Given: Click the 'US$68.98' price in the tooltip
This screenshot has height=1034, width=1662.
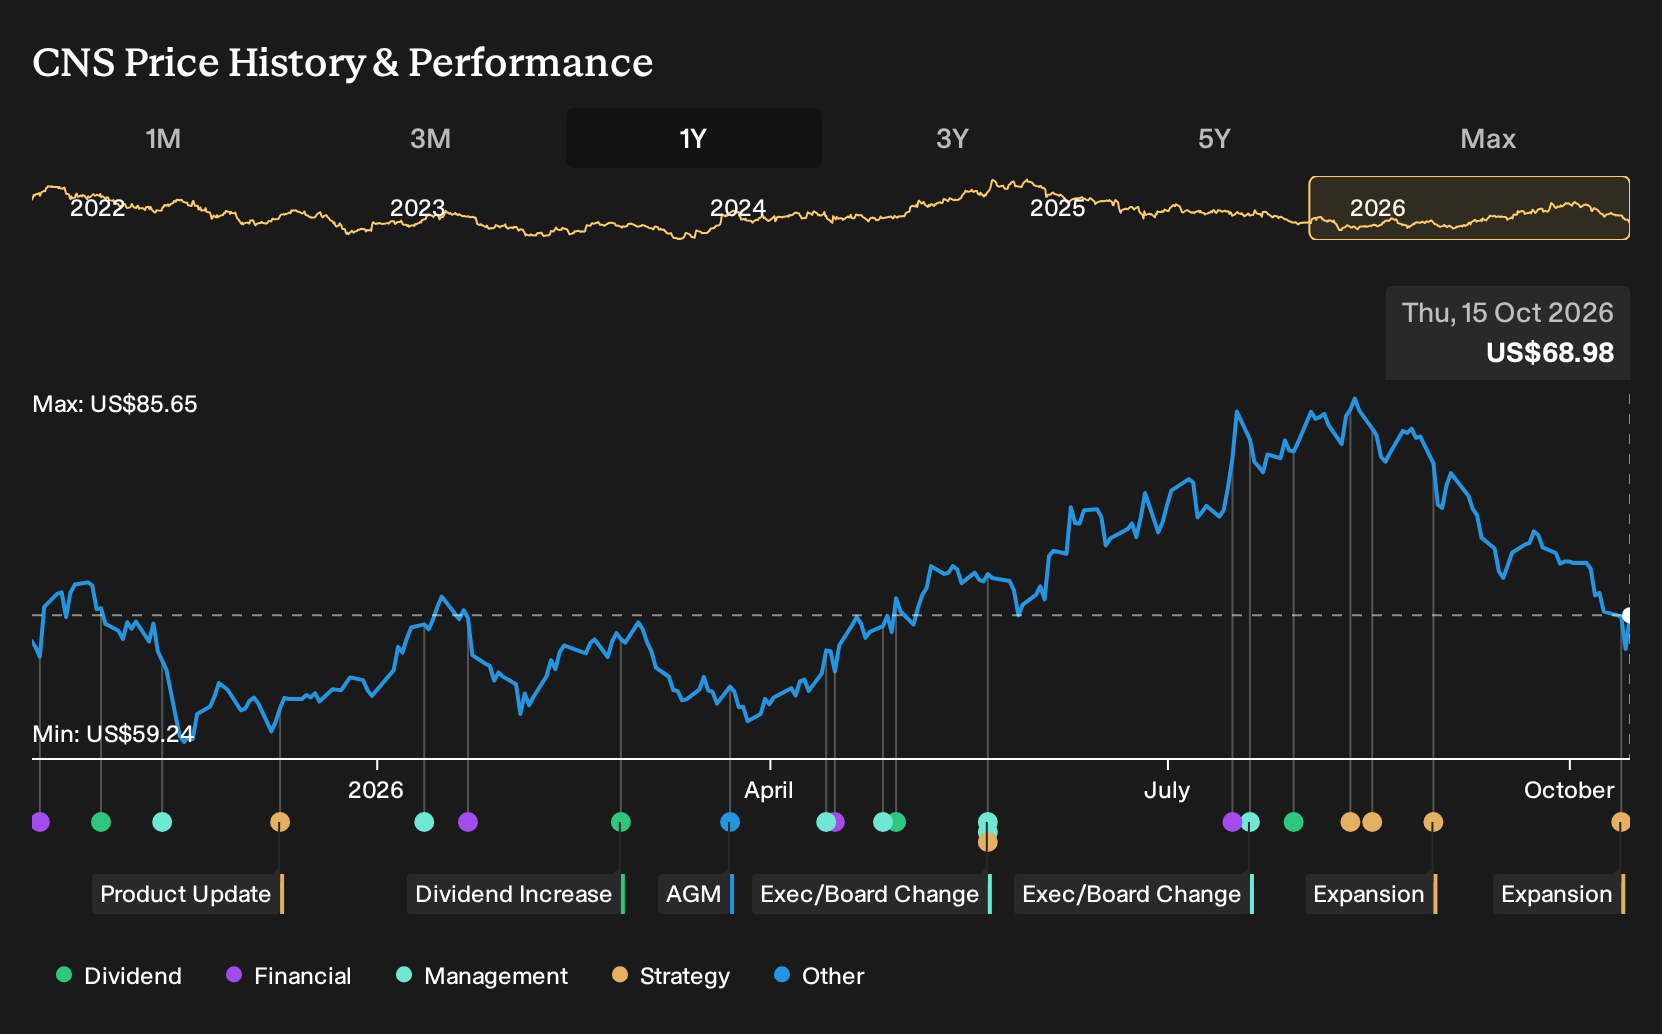Looking at the screenshot, I should pos(1550,353).
